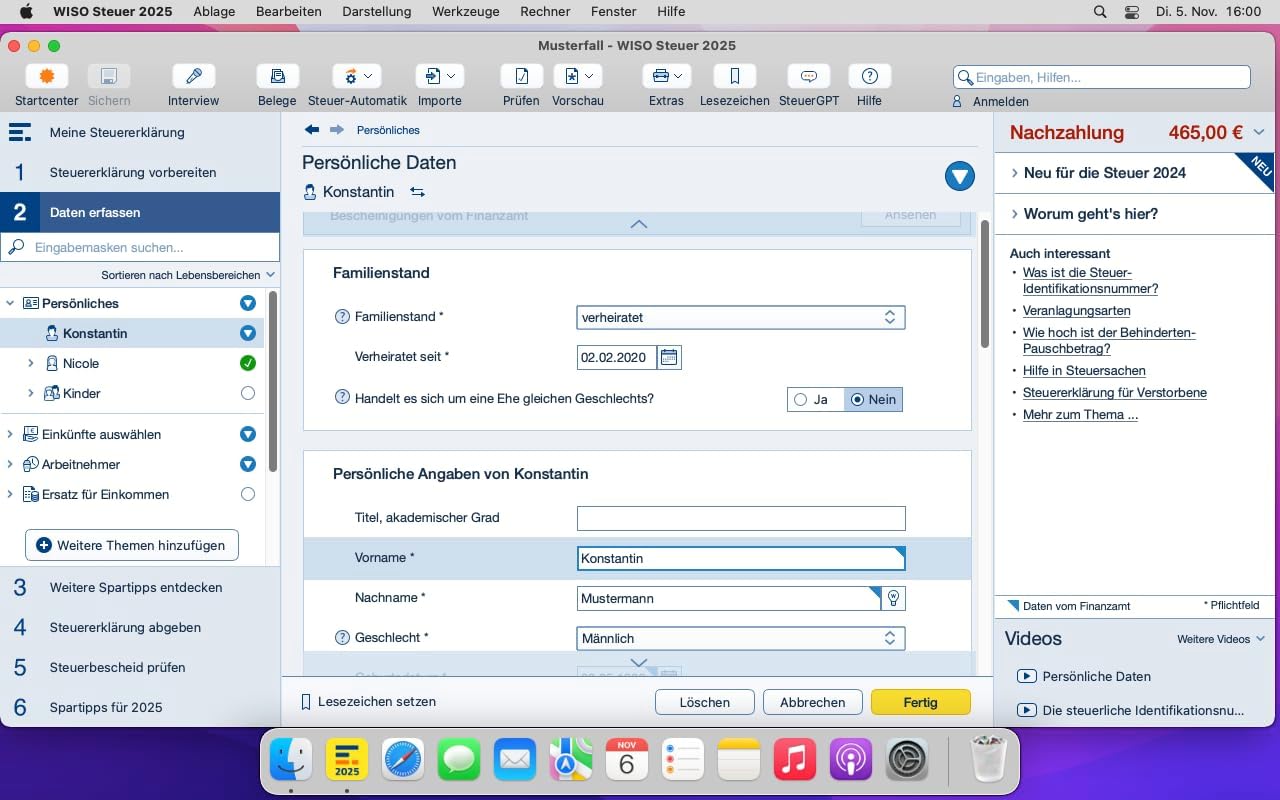Click the Vorname input field

[741, 558]
